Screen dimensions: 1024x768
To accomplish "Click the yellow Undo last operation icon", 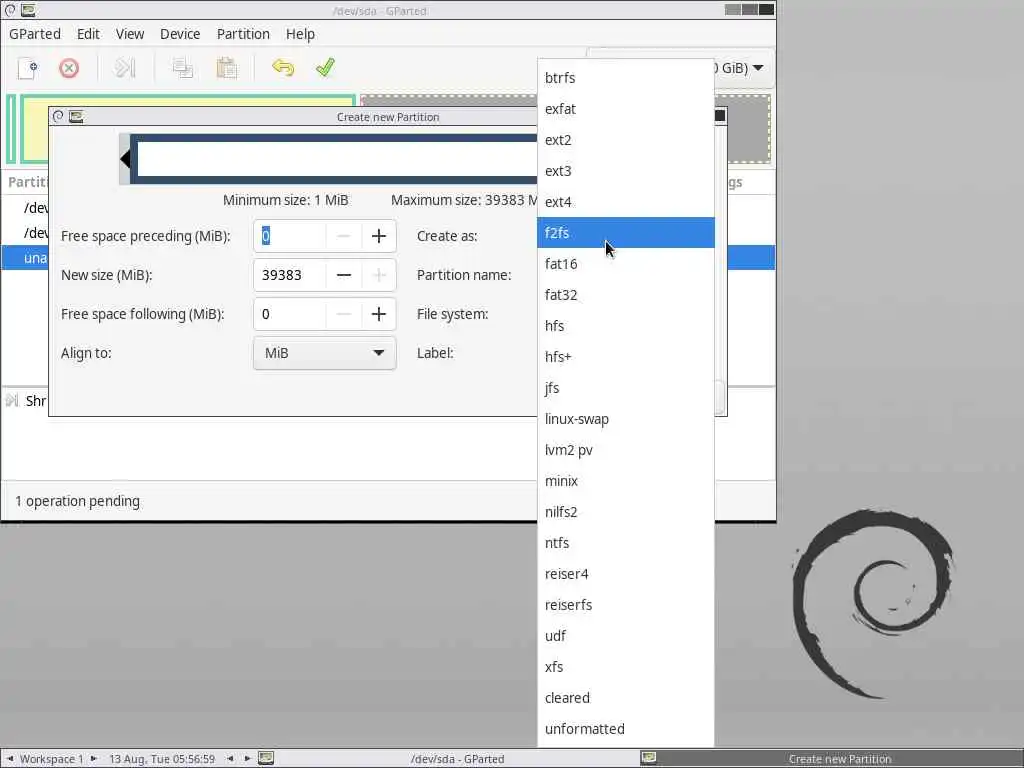I will (283, 68).
